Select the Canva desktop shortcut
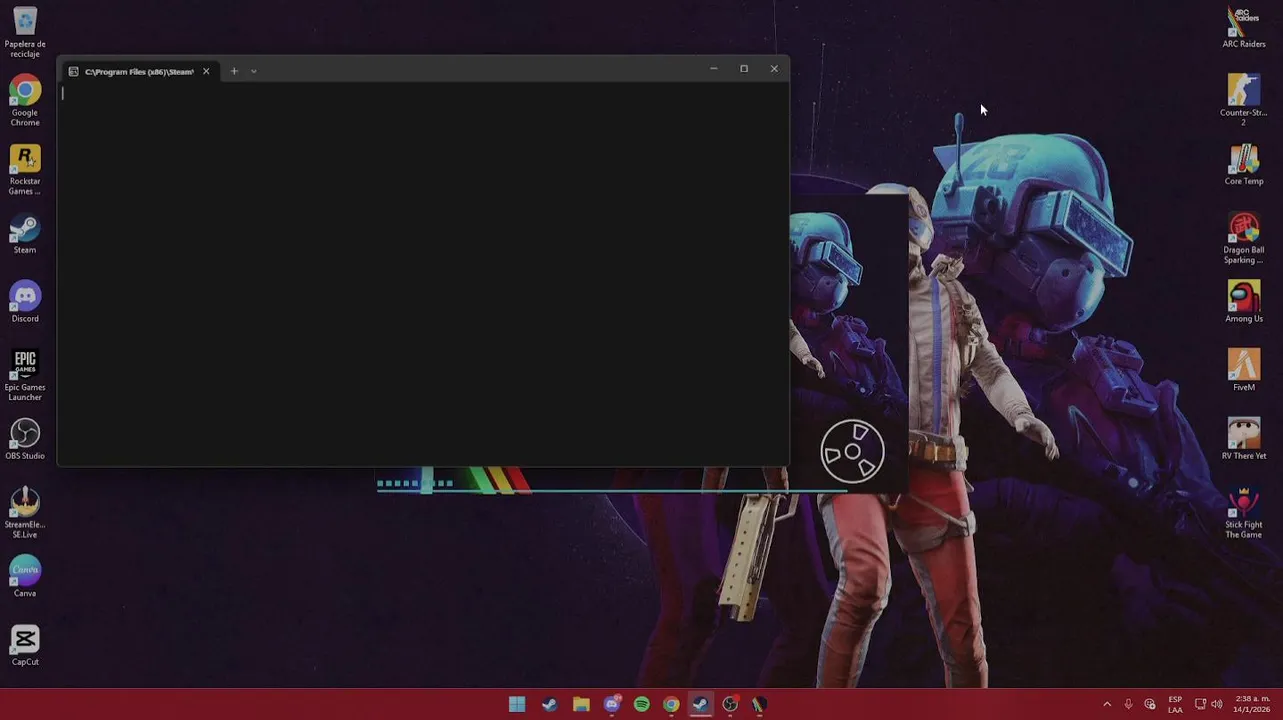Image resolution: width=1283 pixels, height=720 pixels. (25, 578)
